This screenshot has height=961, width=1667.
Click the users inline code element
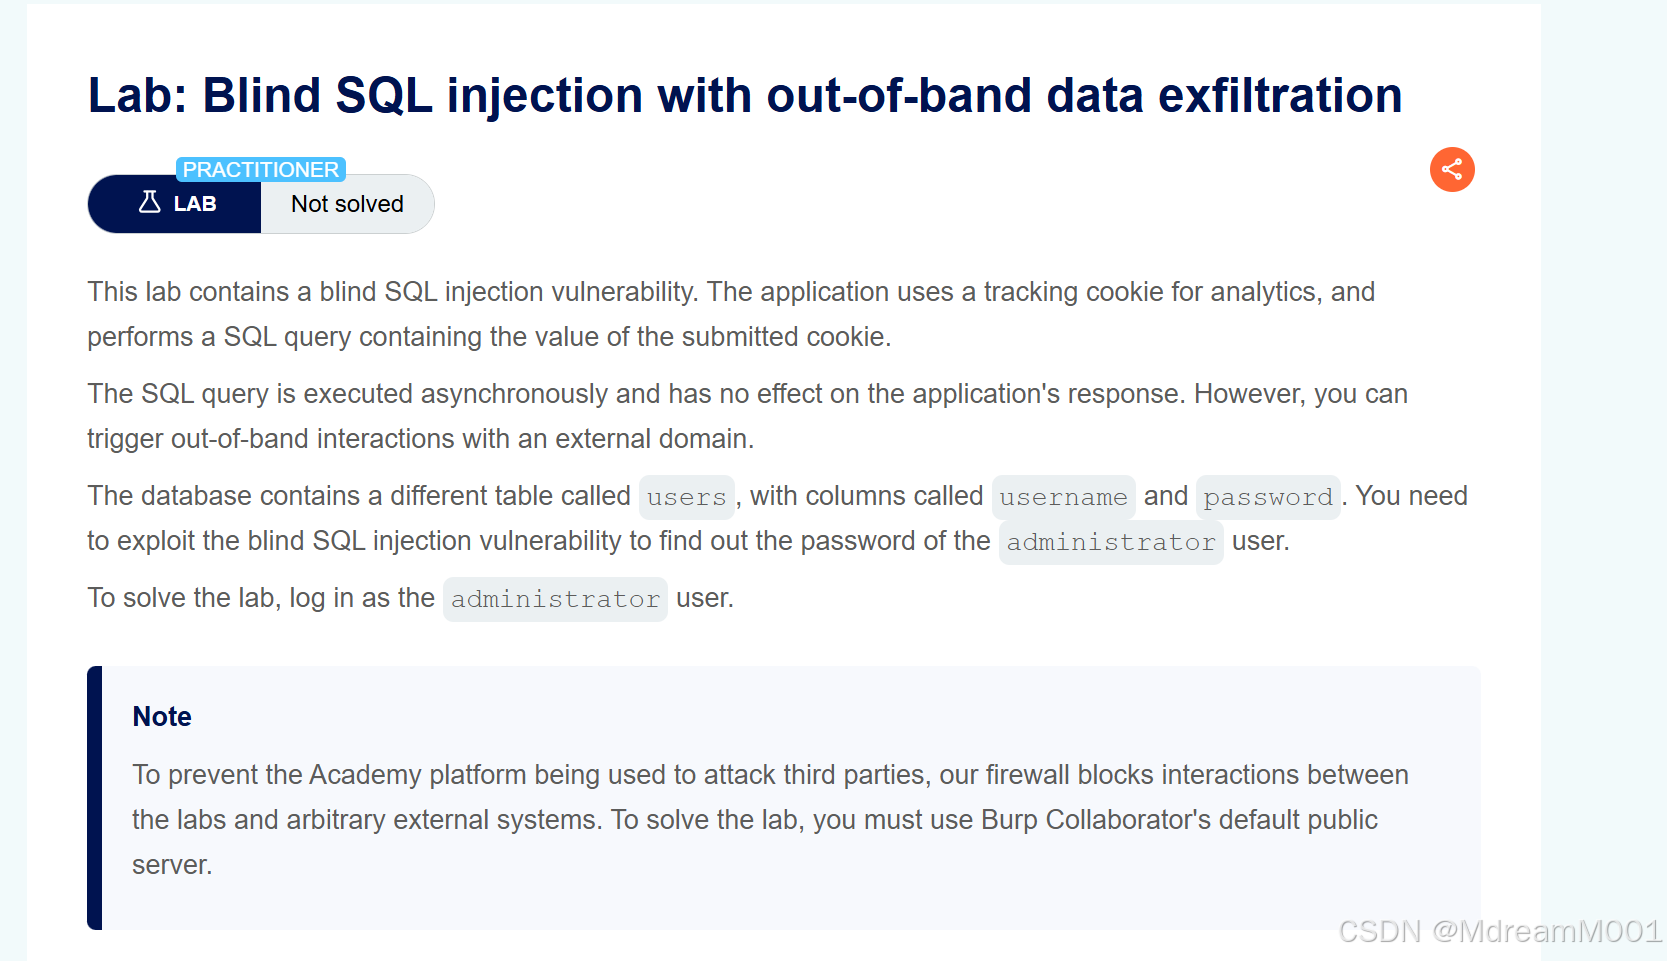(x=686, y=497)
